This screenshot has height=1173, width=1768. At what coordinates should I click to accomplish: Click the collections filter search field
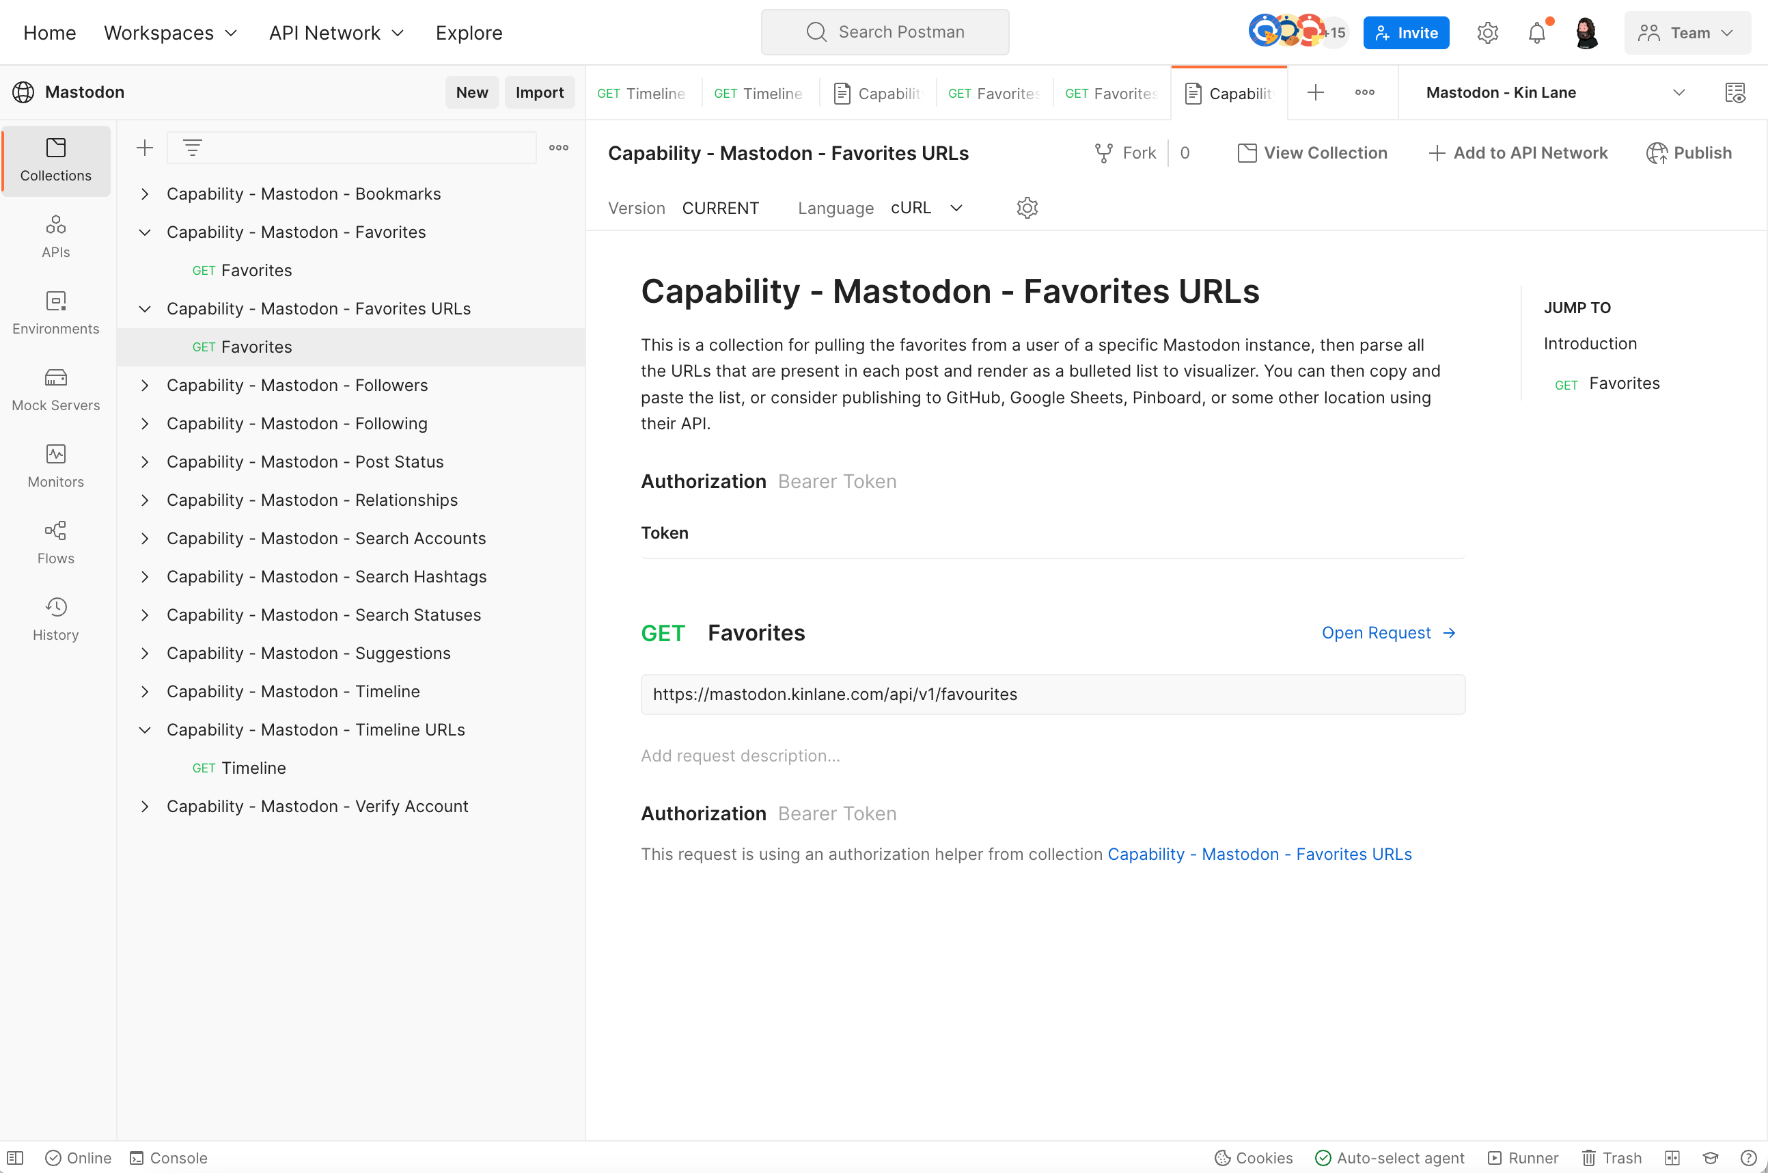tap(351, 148)
